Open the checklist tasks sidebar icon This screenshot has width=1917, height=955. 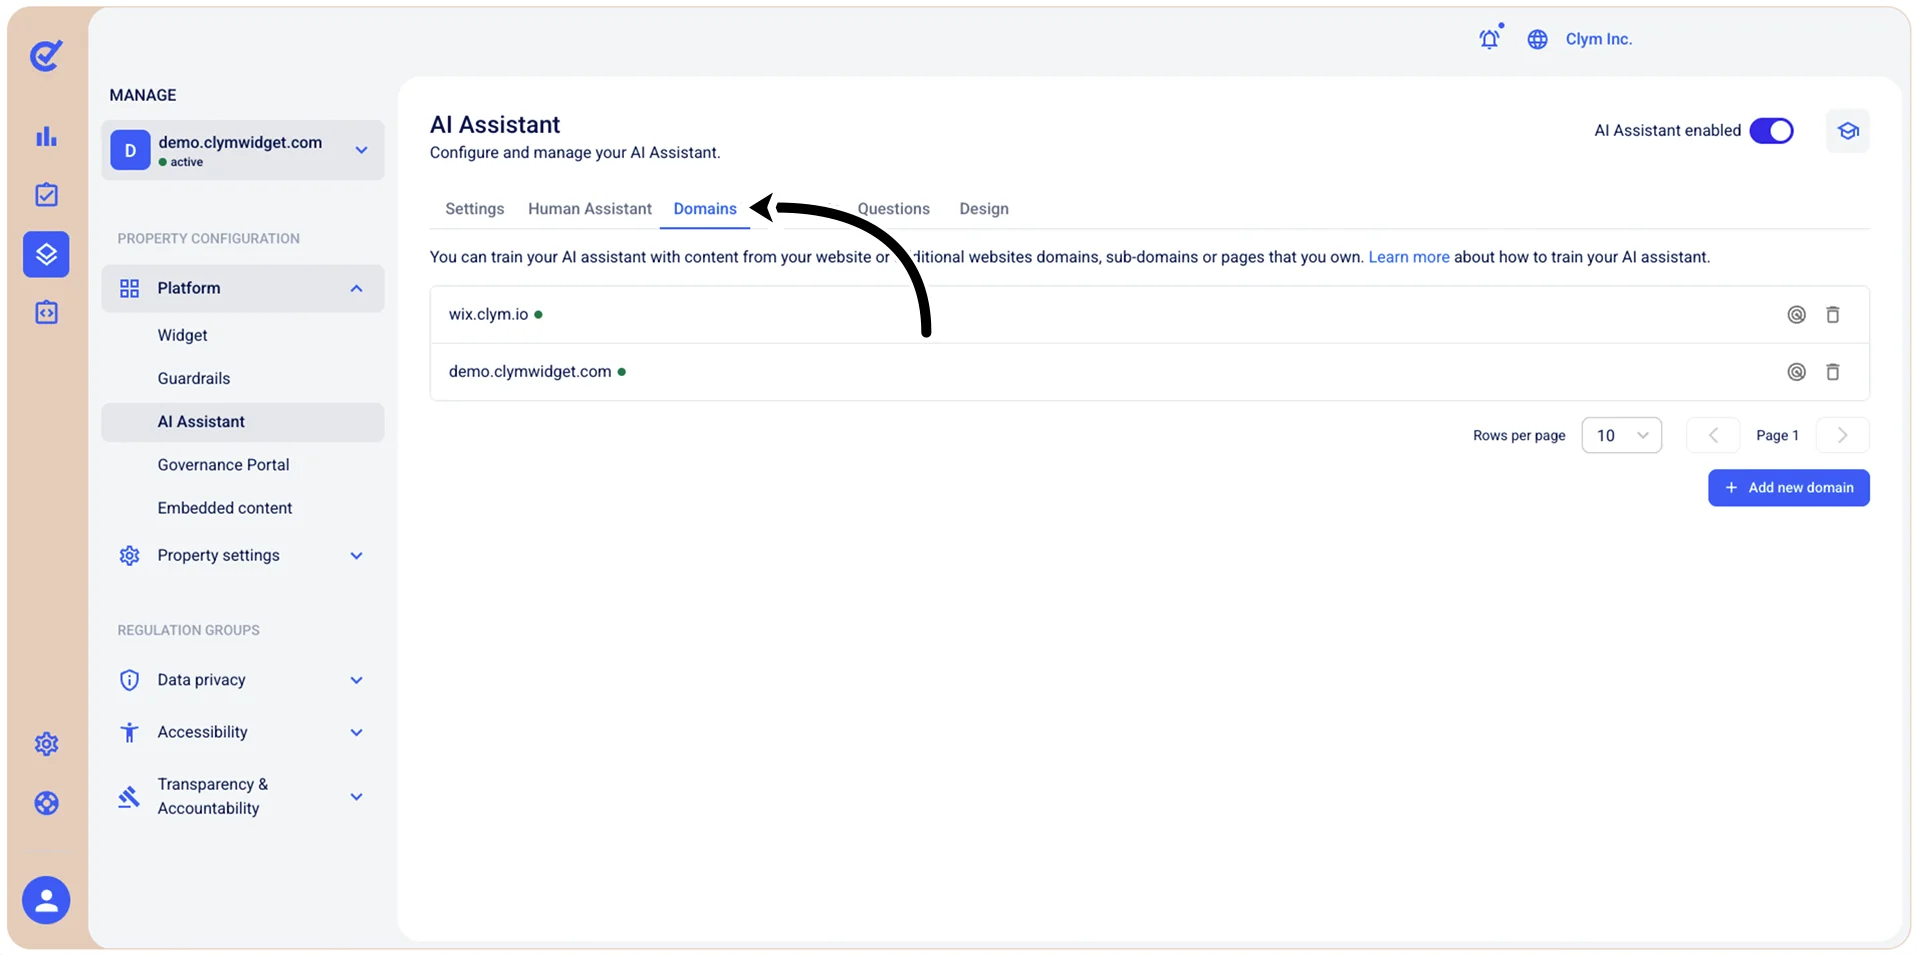coord(46,195)
